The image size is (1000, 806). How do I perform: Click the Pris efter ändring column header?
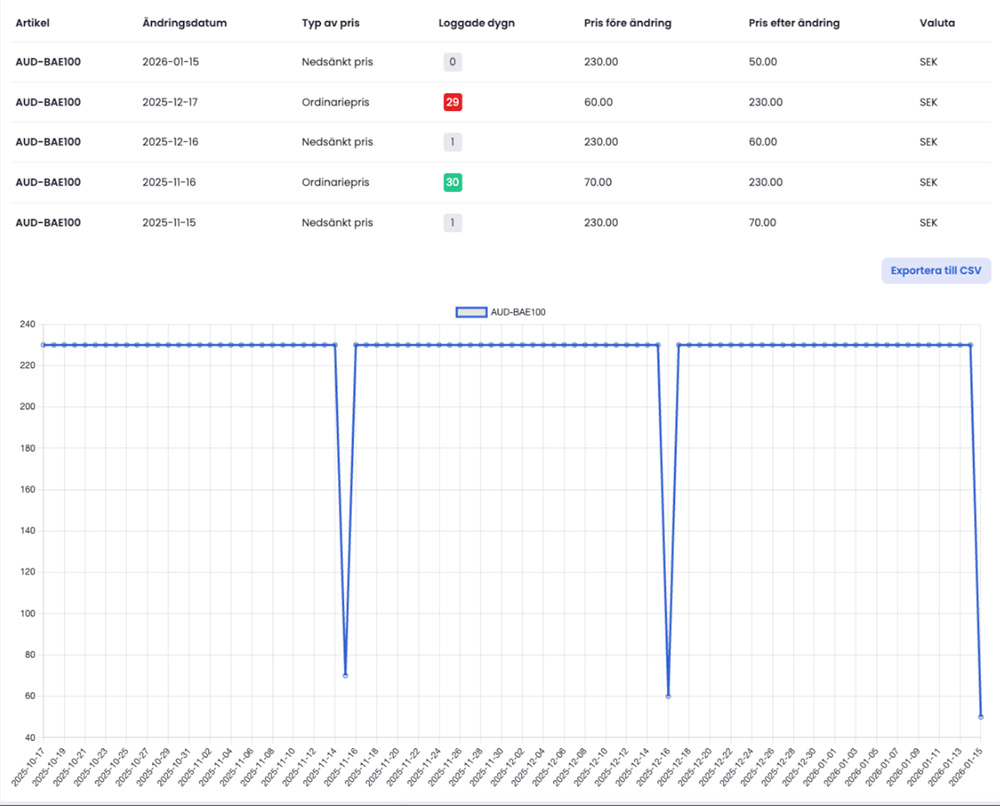click(x=794, y=23)
